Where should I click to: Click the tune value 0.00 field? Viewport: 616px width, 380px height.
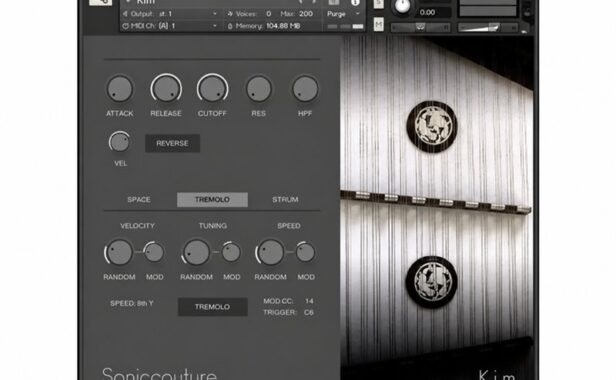tap(434, 12)
